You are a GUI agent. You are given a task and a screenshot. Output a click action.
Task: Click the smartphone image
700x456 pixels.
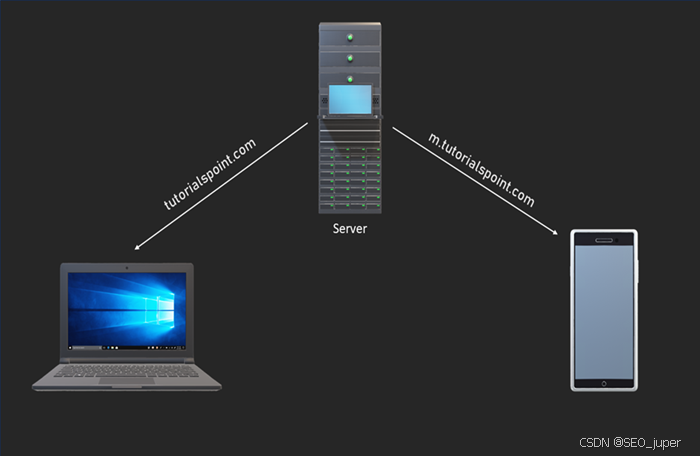point(604,310)
